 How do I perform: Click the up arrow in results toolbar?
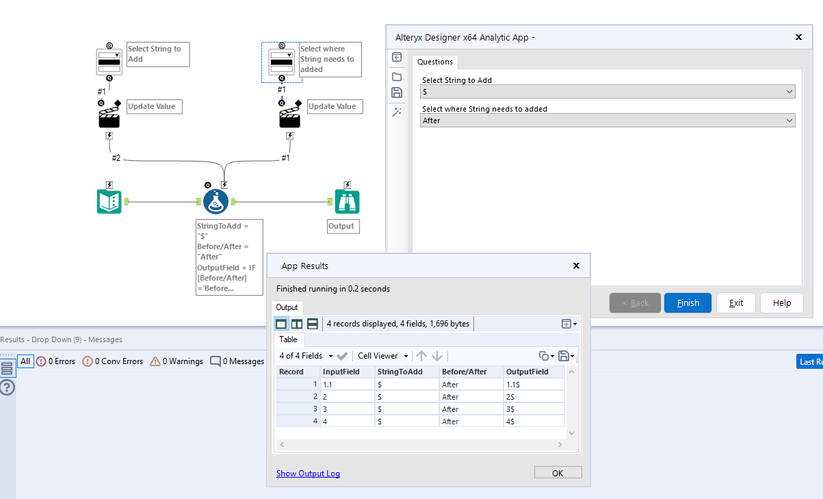pos(421,356)
